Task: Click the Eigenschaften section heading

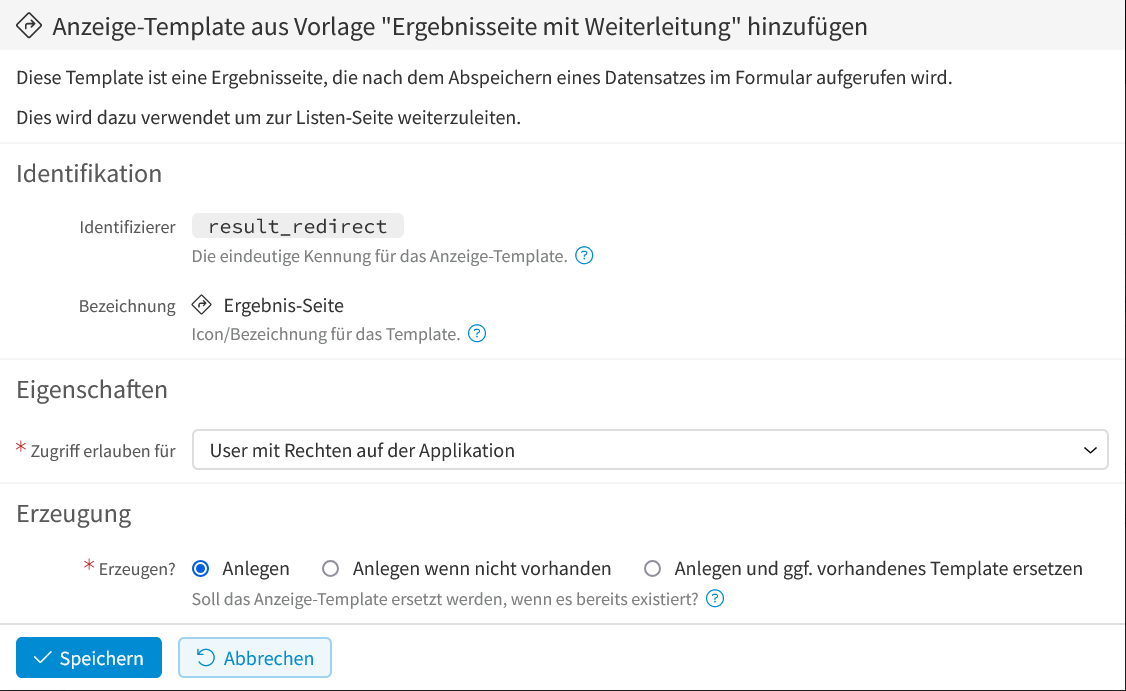Action: coord(92,389)
